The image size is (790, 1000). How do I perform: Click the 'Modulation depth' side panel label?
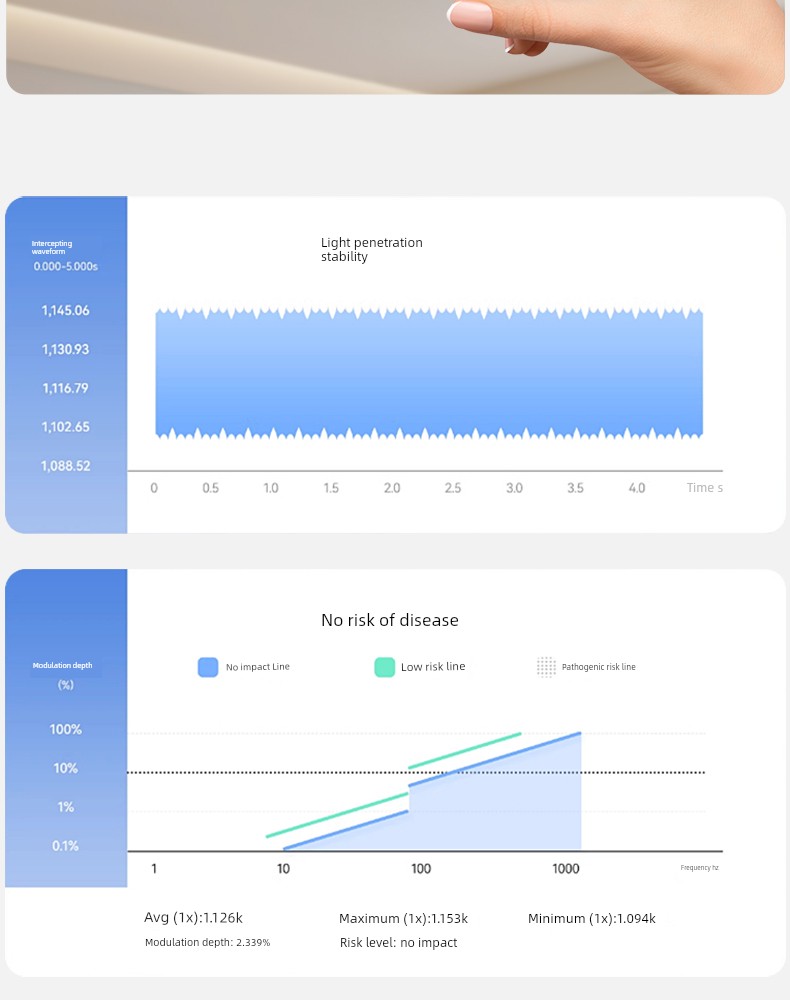click(x=62, y=665)
